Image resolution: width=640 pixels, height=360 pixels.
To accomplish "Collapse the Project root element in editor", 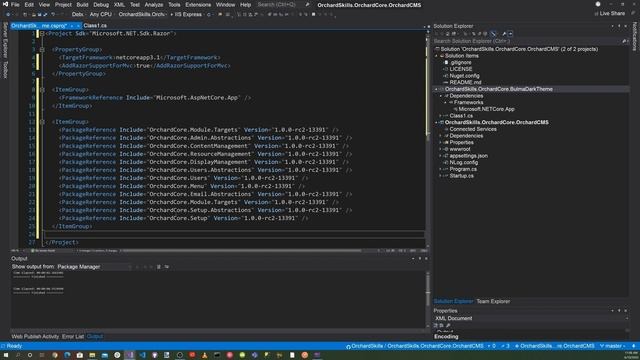I will click(x=42, y=33).
